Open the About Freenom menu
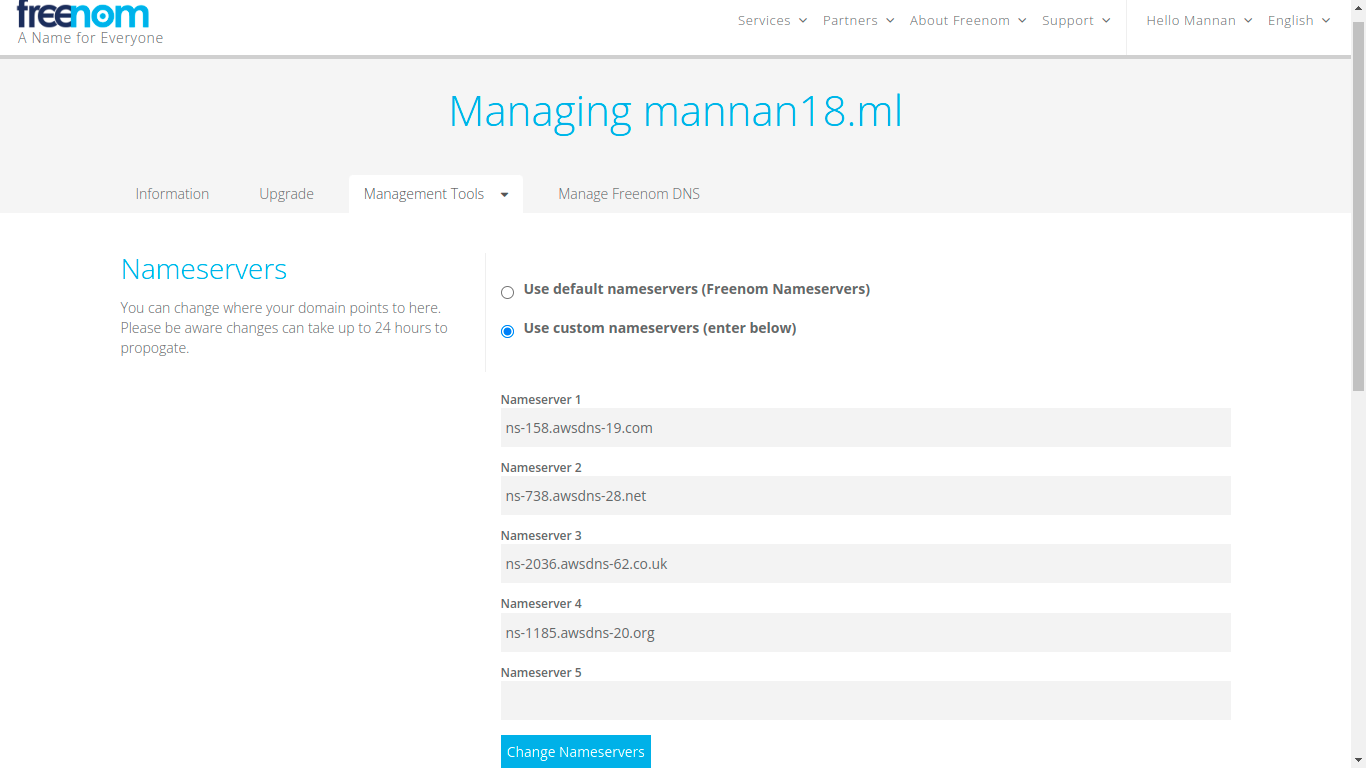Viewport: 1366px width, 768px height. [960, 20]
